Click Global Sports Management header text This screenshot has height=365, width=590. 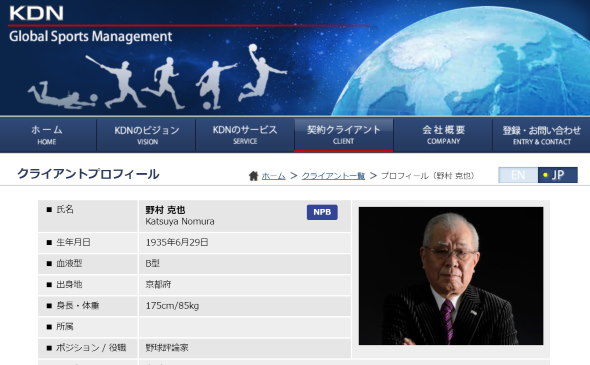[90, 36]
